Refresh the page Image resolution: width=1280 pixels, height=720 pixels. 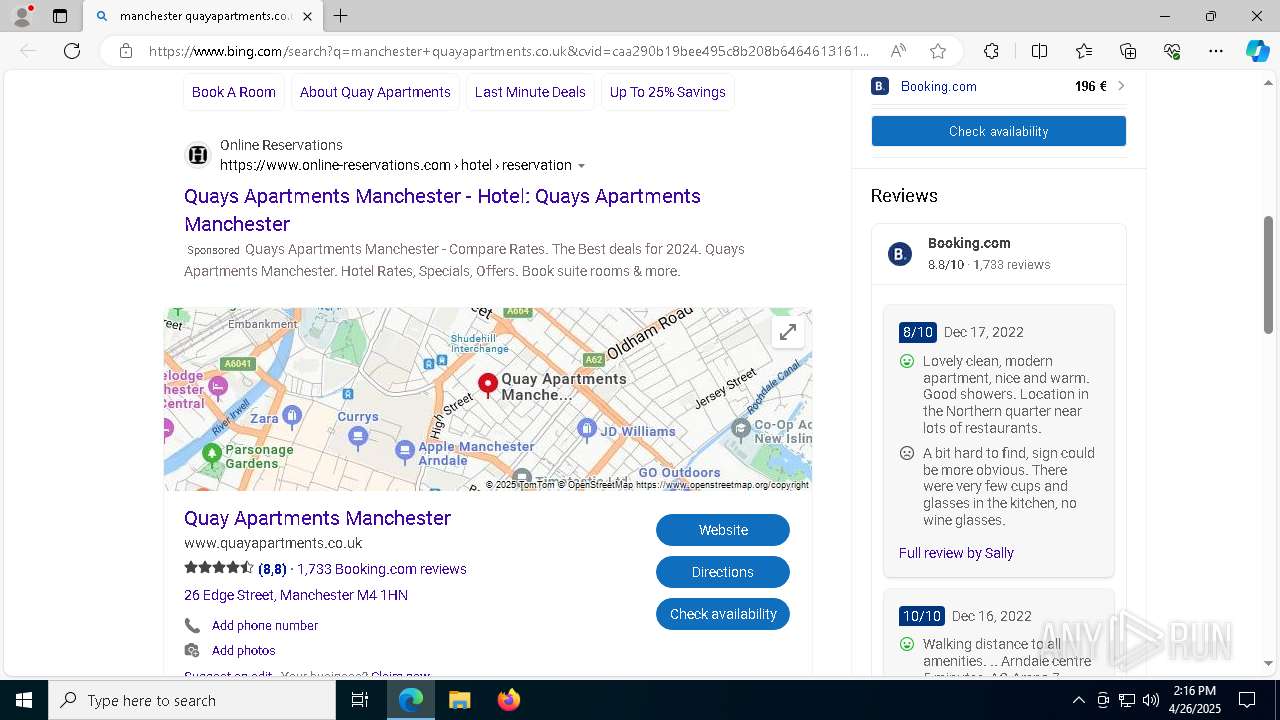[72, 51]
